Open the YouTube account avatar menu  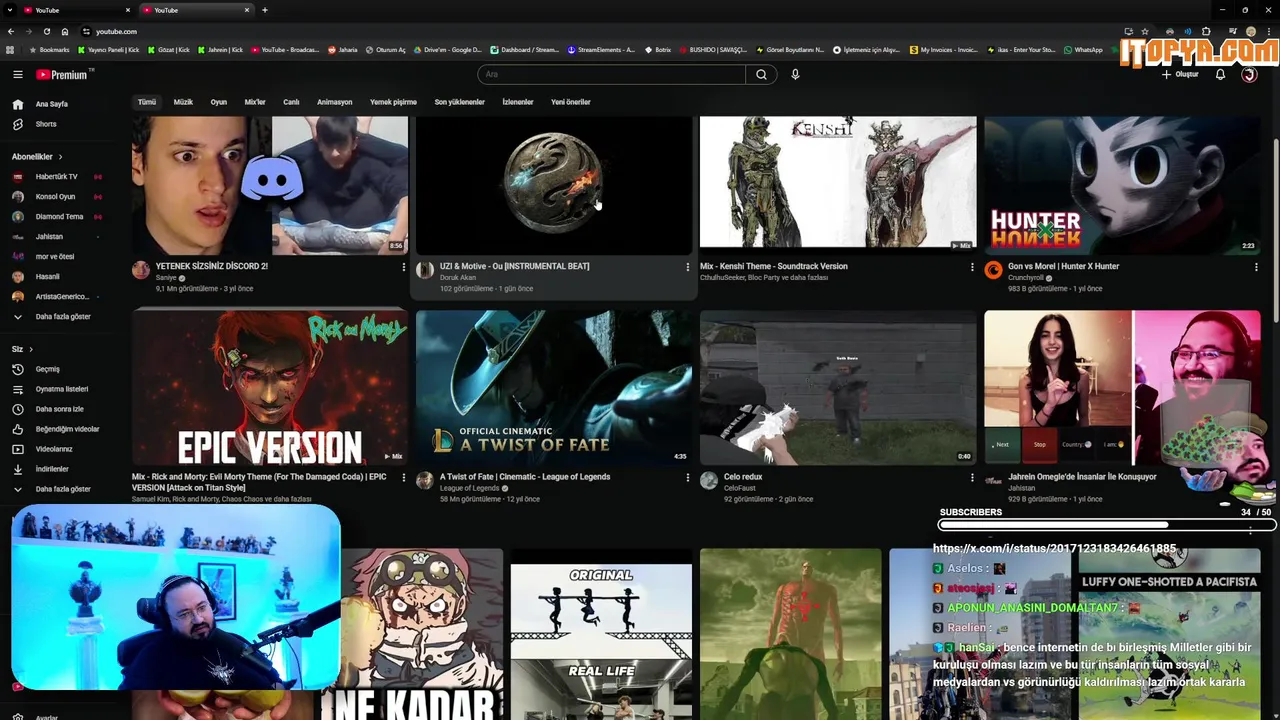tap(1249, 74)
